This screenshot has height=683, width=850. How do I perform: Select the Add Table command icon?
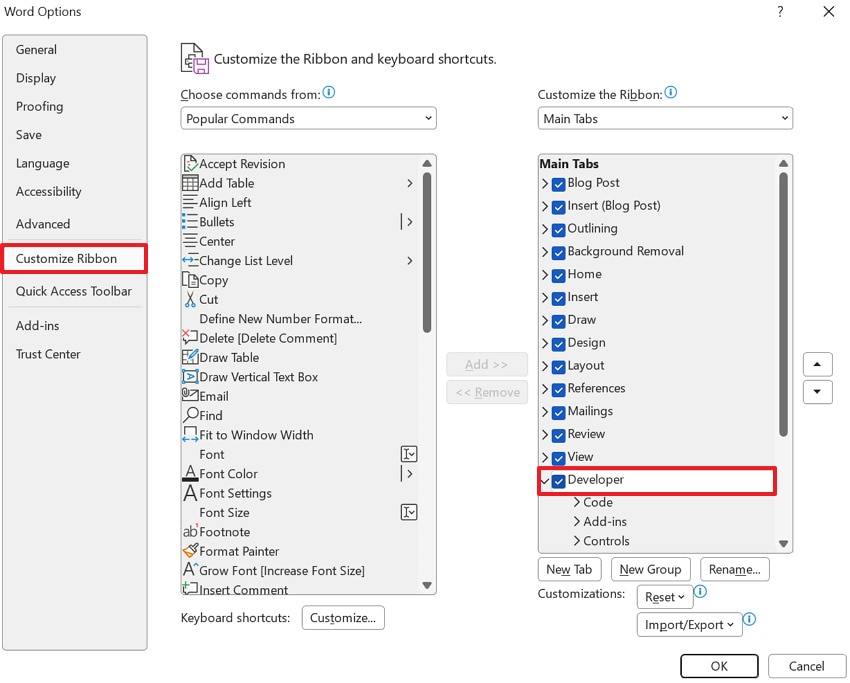click(x=189, y=183)
